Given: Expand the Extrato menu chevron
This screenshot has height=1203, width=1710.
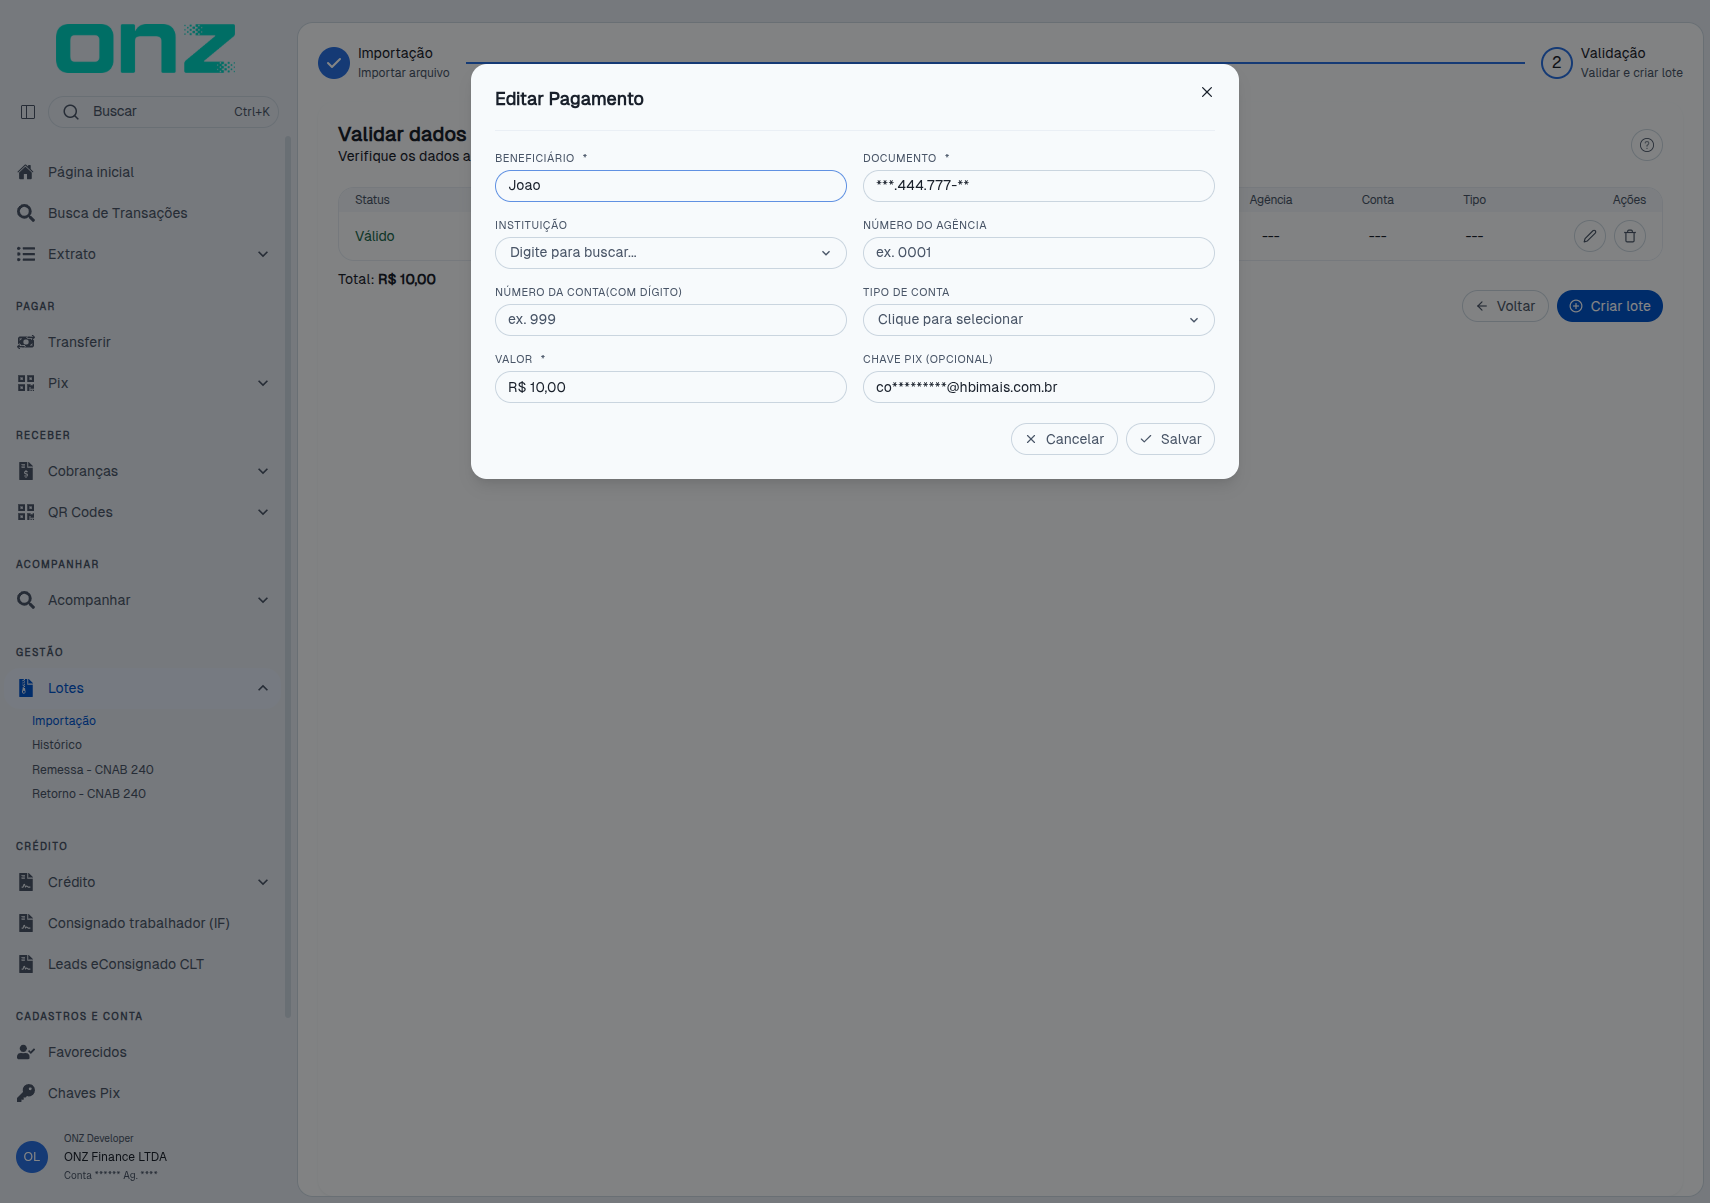Looking at the screenshot, I should [x=263, y=254].
